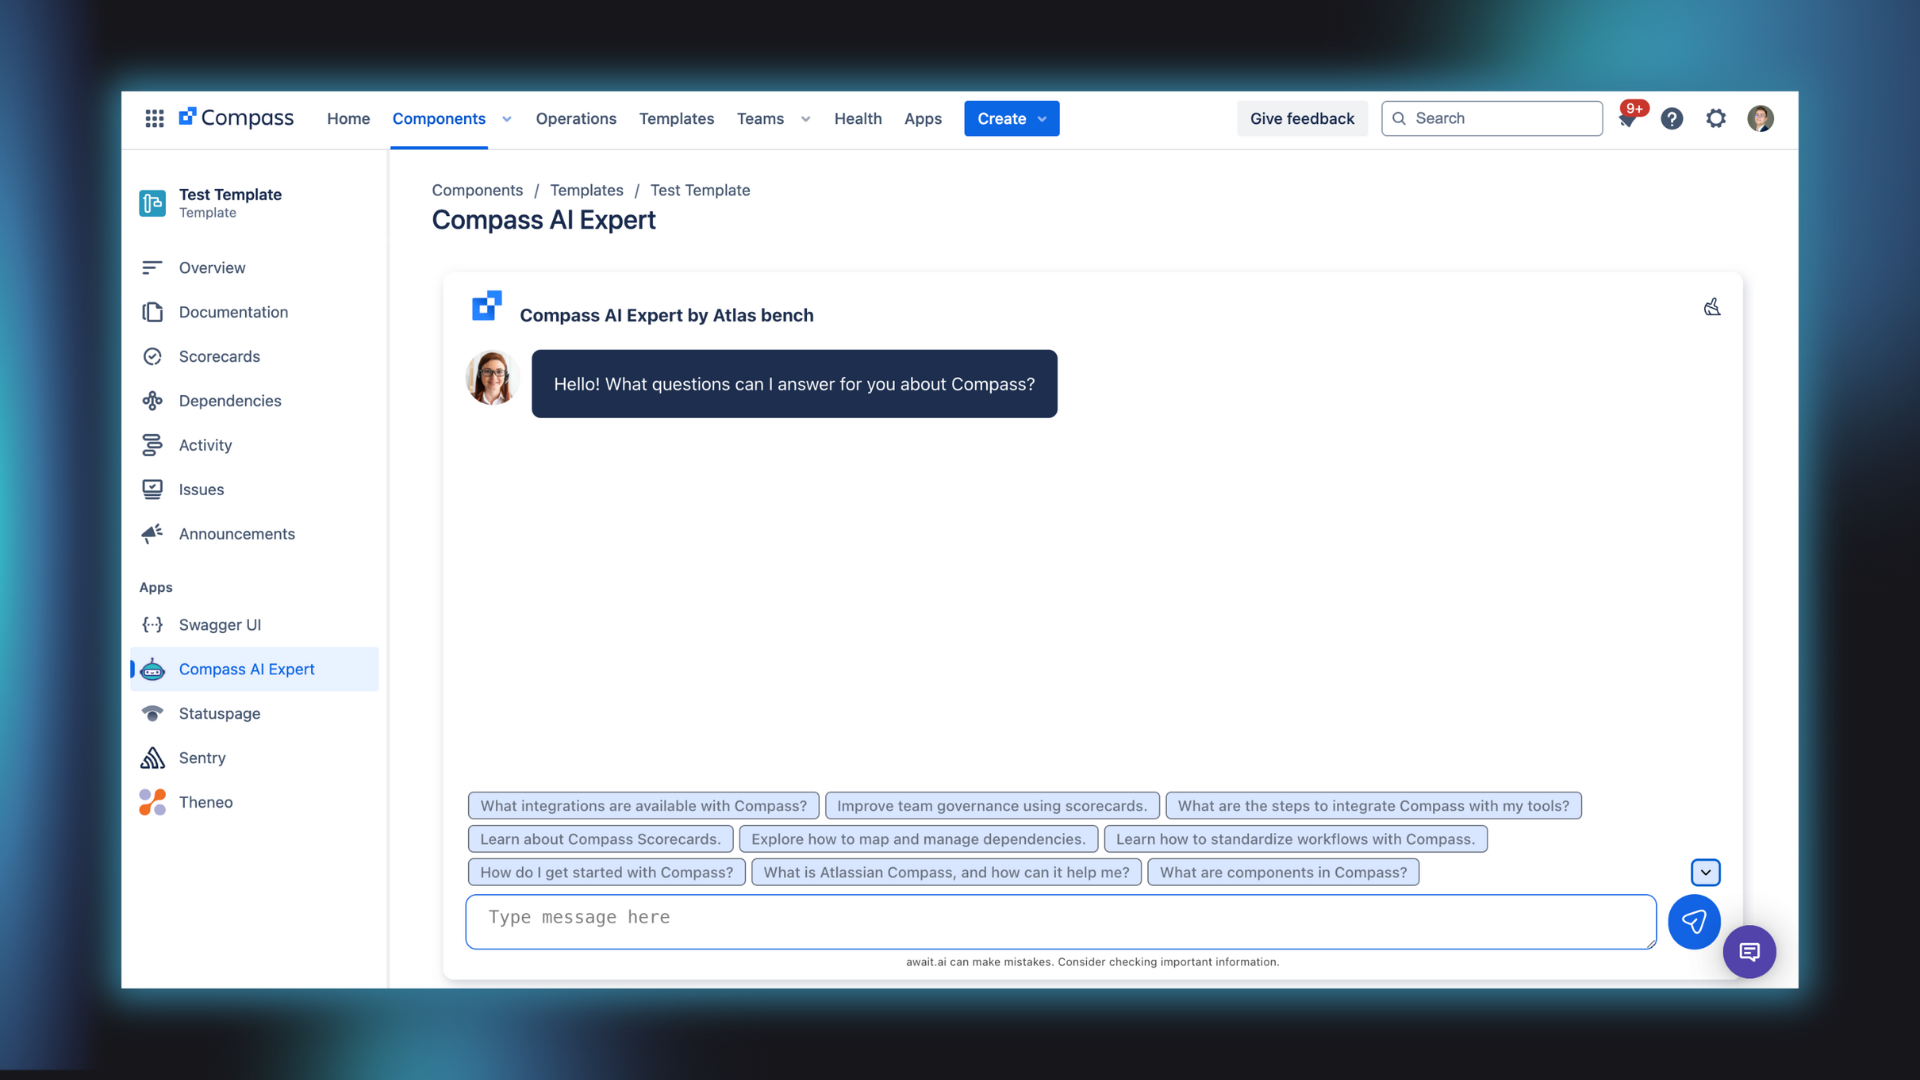Image resolution: width=1920 pixels, height=1080 pixels.
Task: Expand the Components menu chevron
Action: coord(507,119)
